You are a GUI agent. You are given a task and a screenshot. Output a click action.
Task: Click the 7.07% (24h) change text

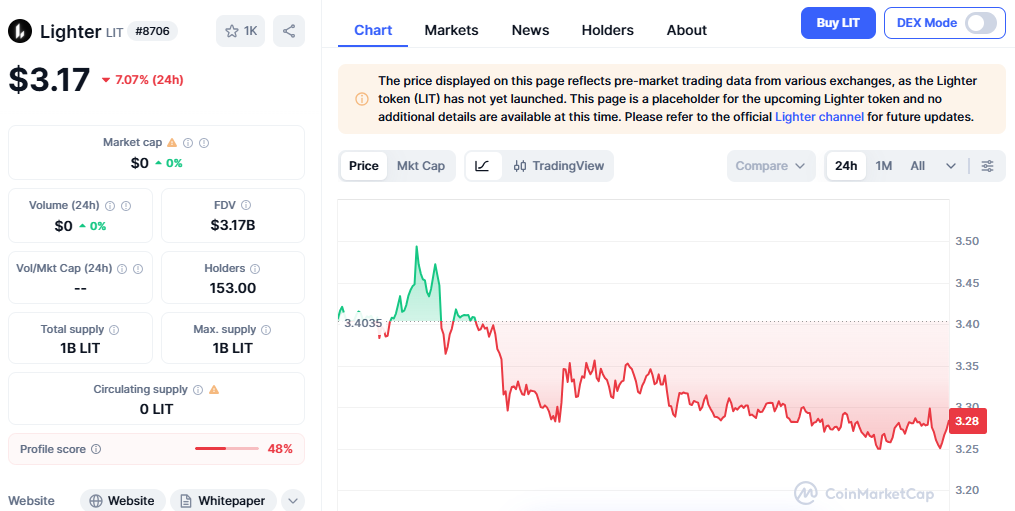(149, 80)
